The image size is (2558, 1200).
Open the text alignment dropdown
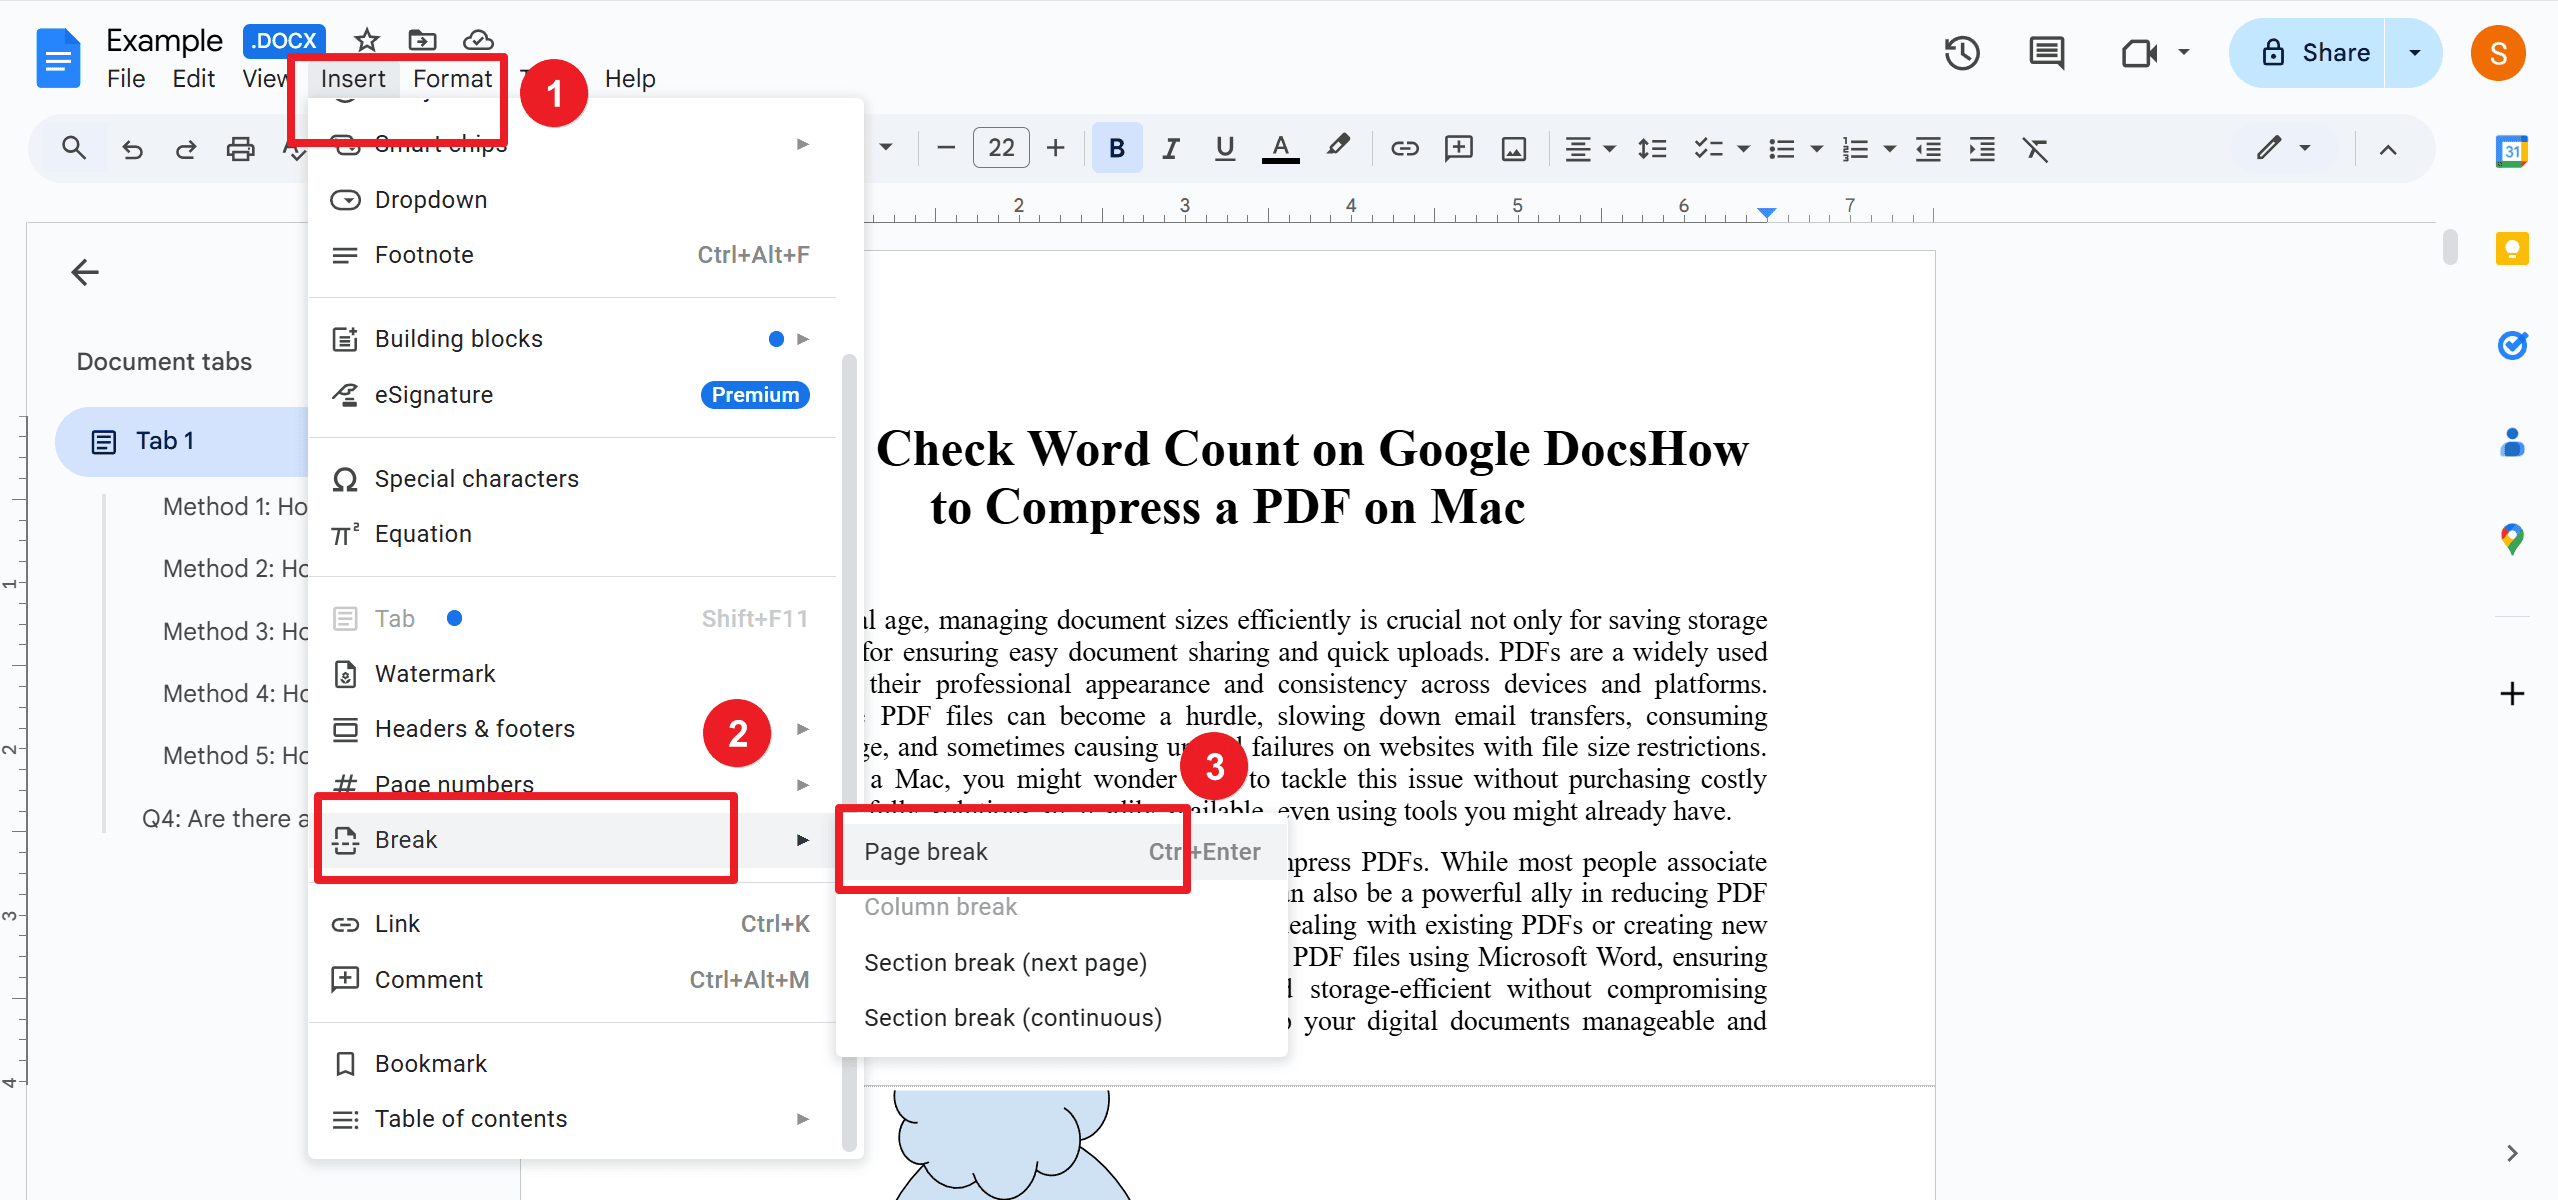coord(1589,149)
